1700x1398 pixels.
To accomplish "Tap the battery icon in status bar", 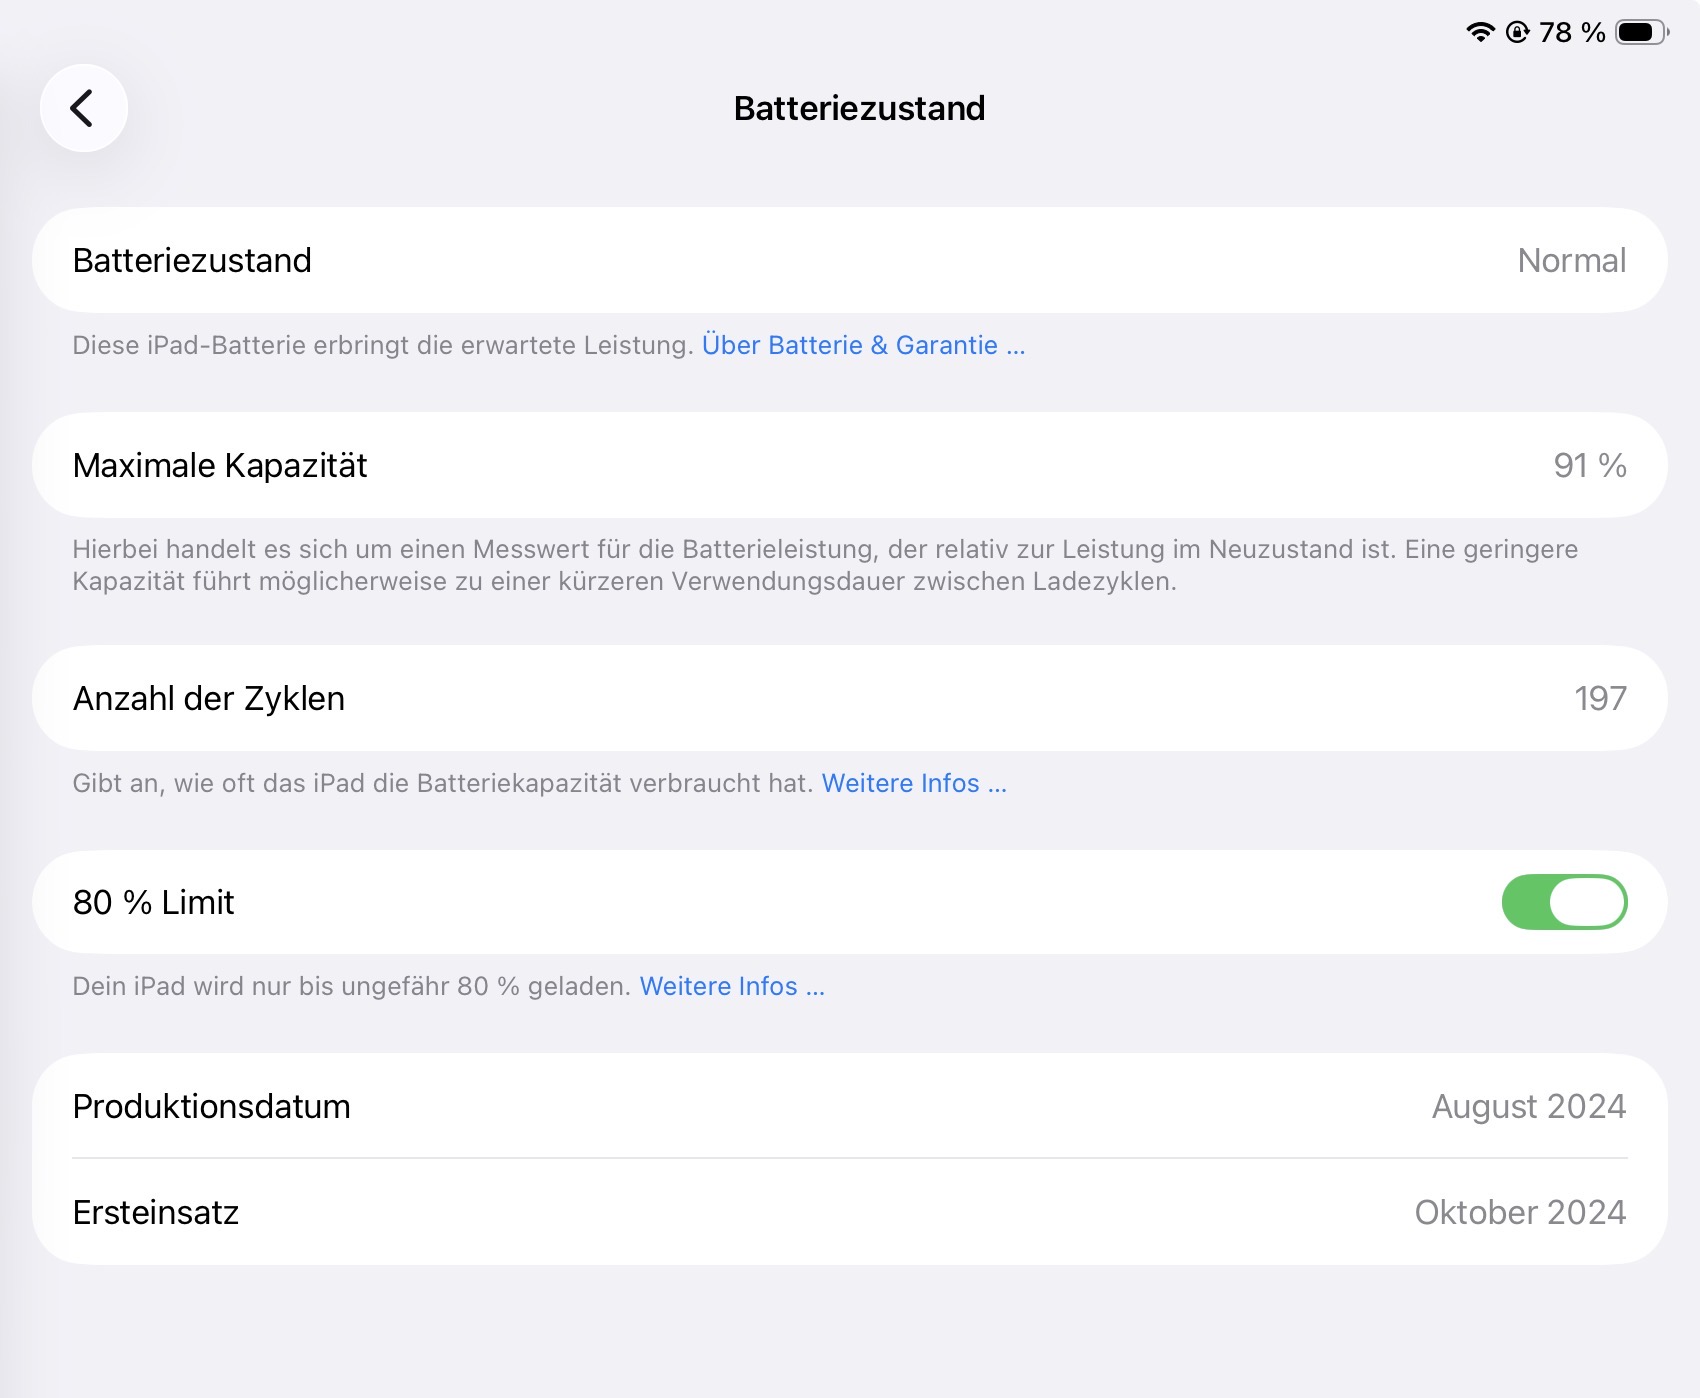I will 1641,32.
